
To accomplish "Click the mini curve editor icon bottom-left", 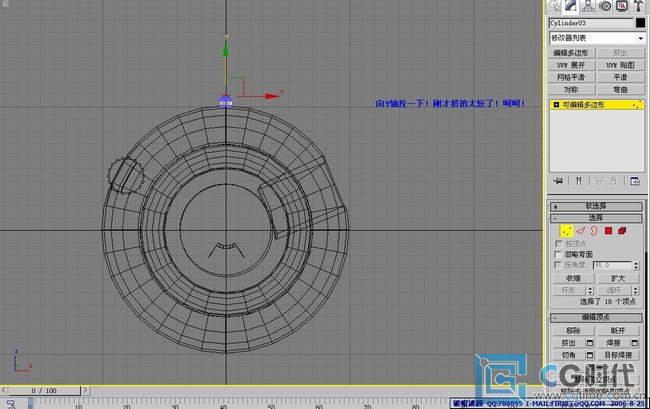I will click(10, 404).
